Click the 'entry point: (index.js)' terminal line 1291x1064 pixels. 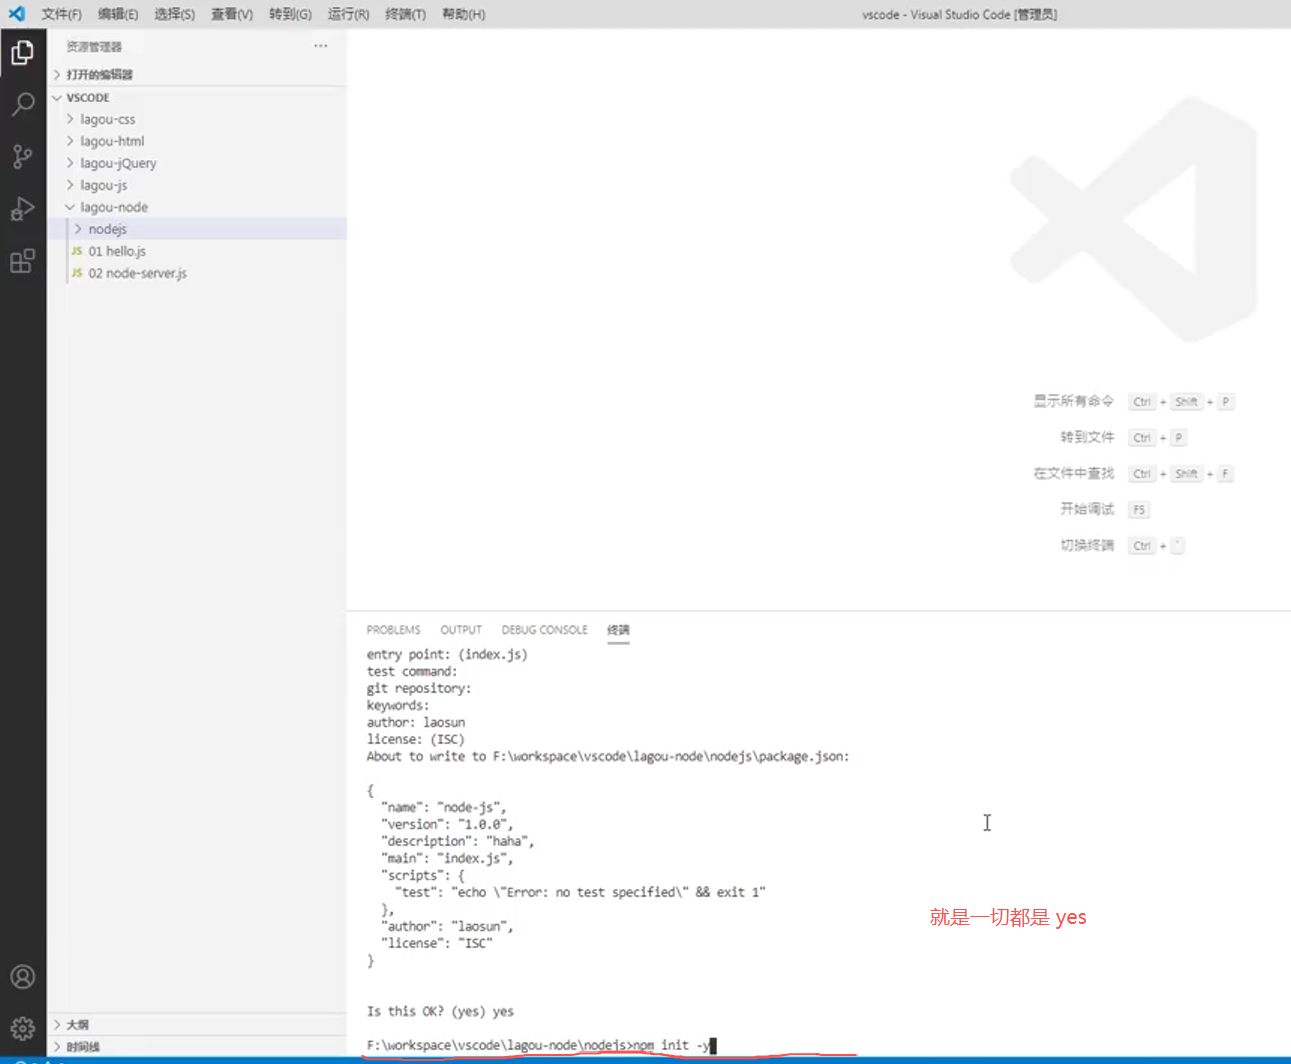[447, 654]
